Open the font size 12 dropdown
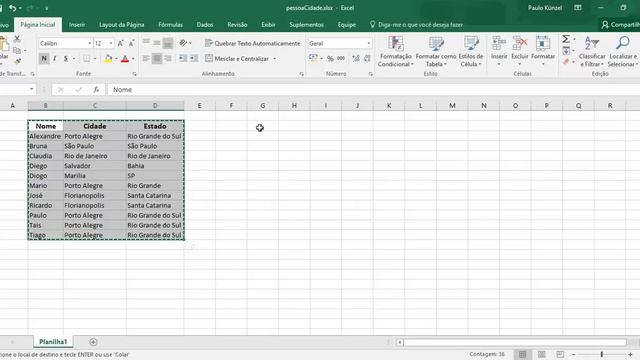The image size is (640, 360). pyautogui.click(x=111, y=43)
